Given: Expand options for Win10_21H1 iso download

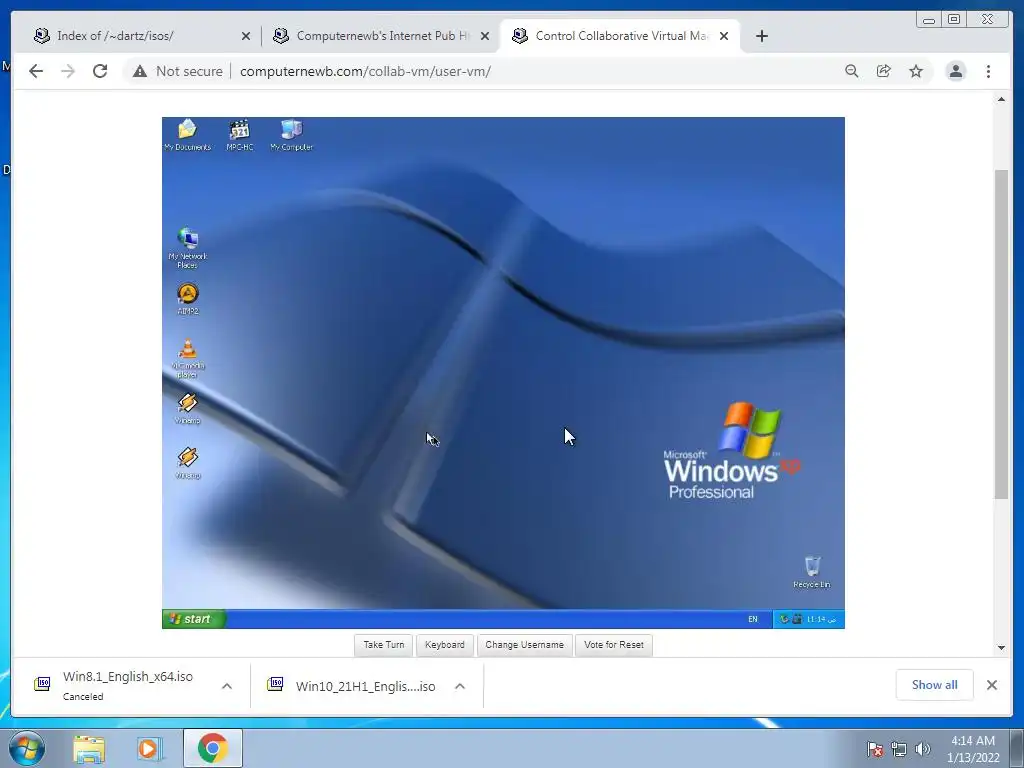Looking at the screenshot, I should point(460,686).
